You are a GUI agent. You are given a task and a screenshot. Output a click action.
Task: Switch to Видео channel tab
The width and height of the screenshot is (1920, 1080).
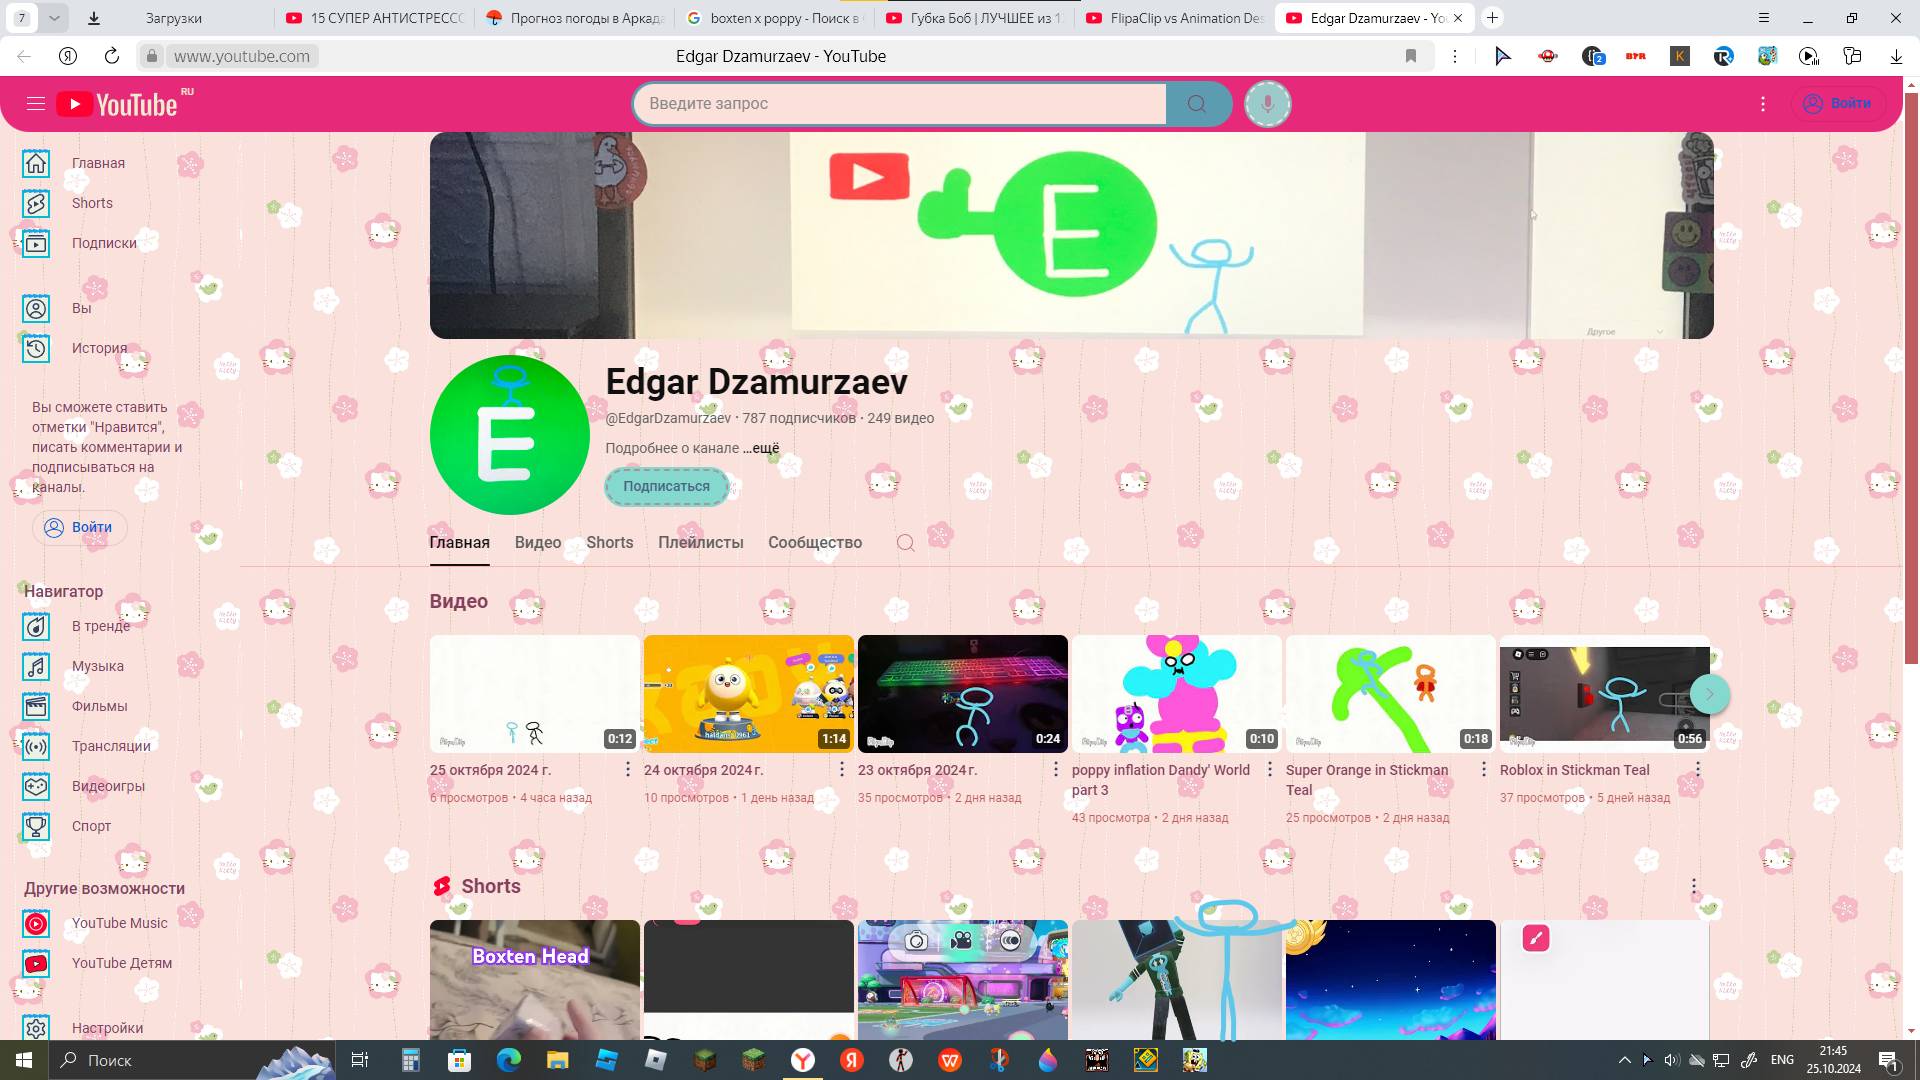tap(538, 543)
